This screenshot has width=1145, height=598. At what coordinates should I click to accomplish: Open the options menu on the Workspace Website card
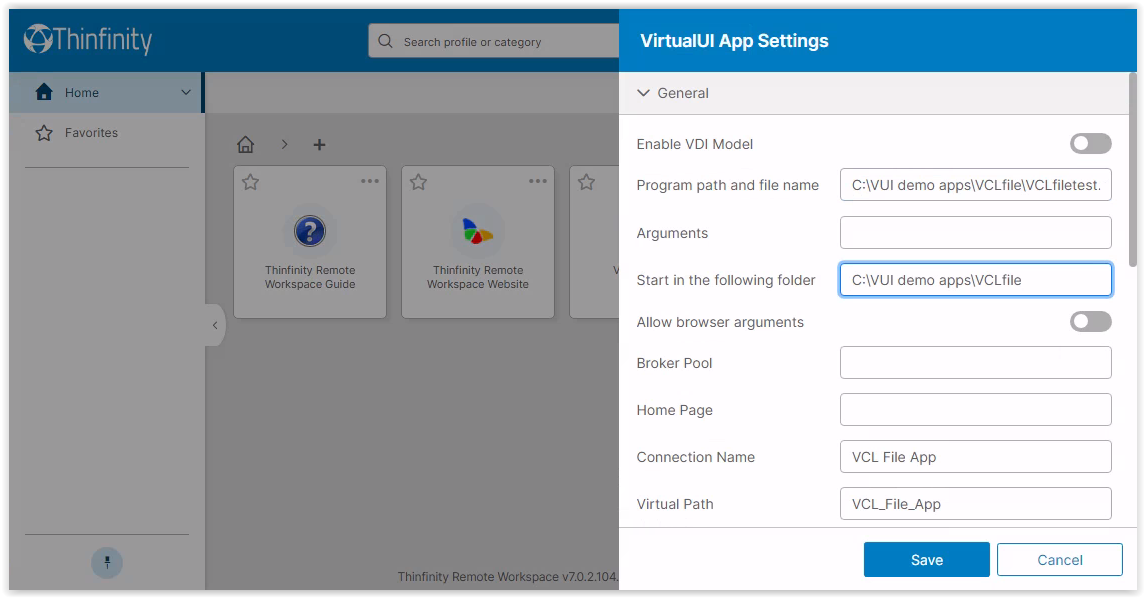click(x=537, y=181)
